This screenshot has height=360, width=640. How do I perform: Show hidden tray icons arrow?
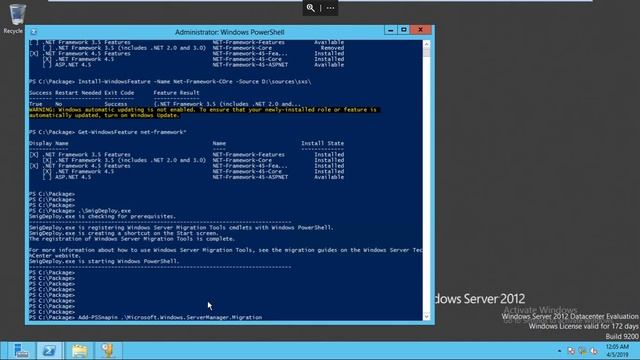click(559, 351)
